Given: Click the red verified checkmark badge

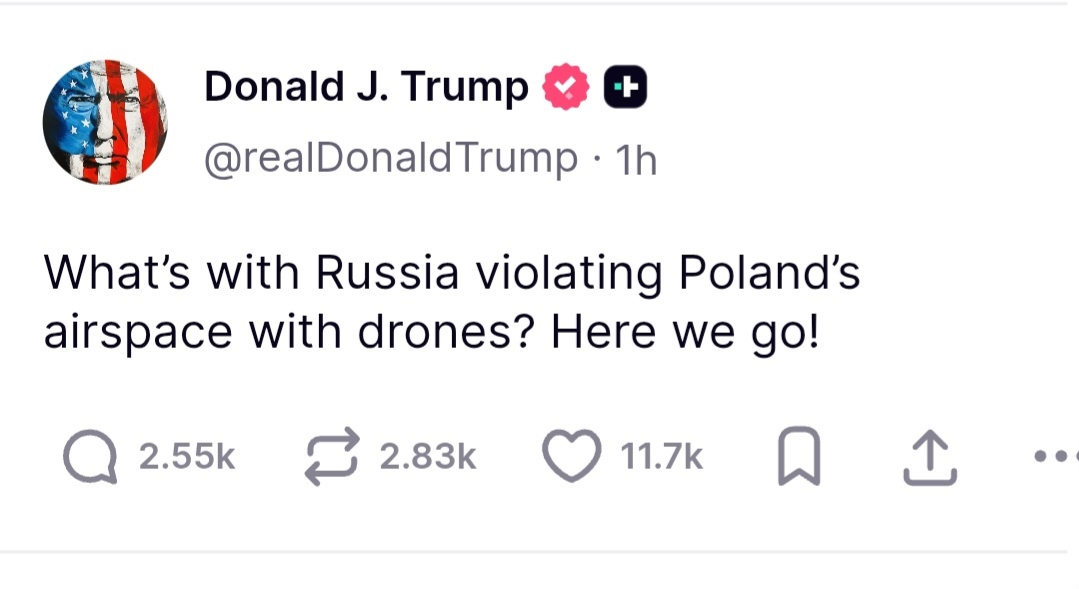Looking at the screenshot, I should pyautogui.click(x=565, y=85).
